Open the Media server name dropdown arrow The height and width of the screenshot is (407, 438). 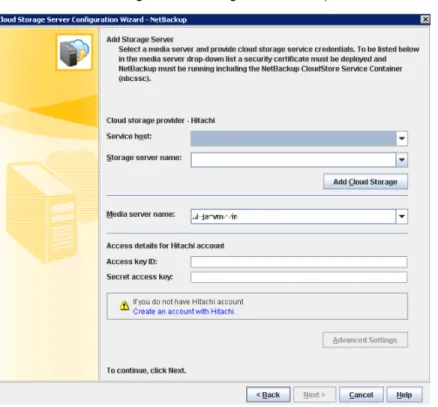(x=402, y=217)
